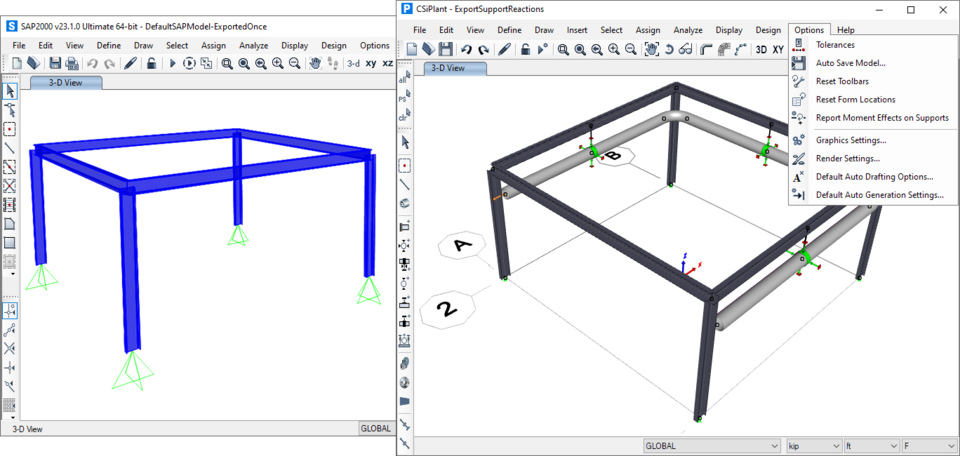Switch SAP2000 to xz plane view
This screenshot has width=960, height=456.
point(388,63)
